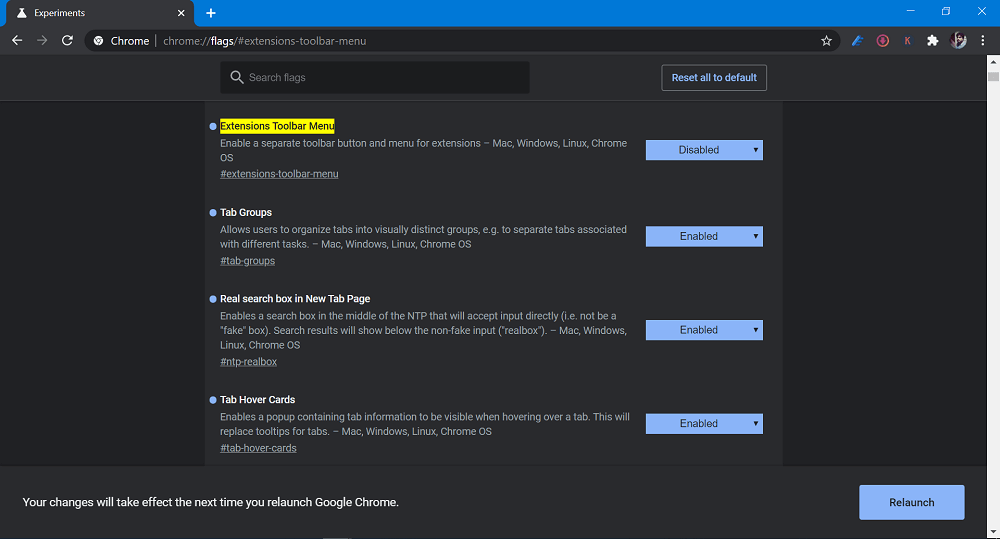Click the #tab-groups link
The height and width of the screenshot is (539, 1000).
247,260
